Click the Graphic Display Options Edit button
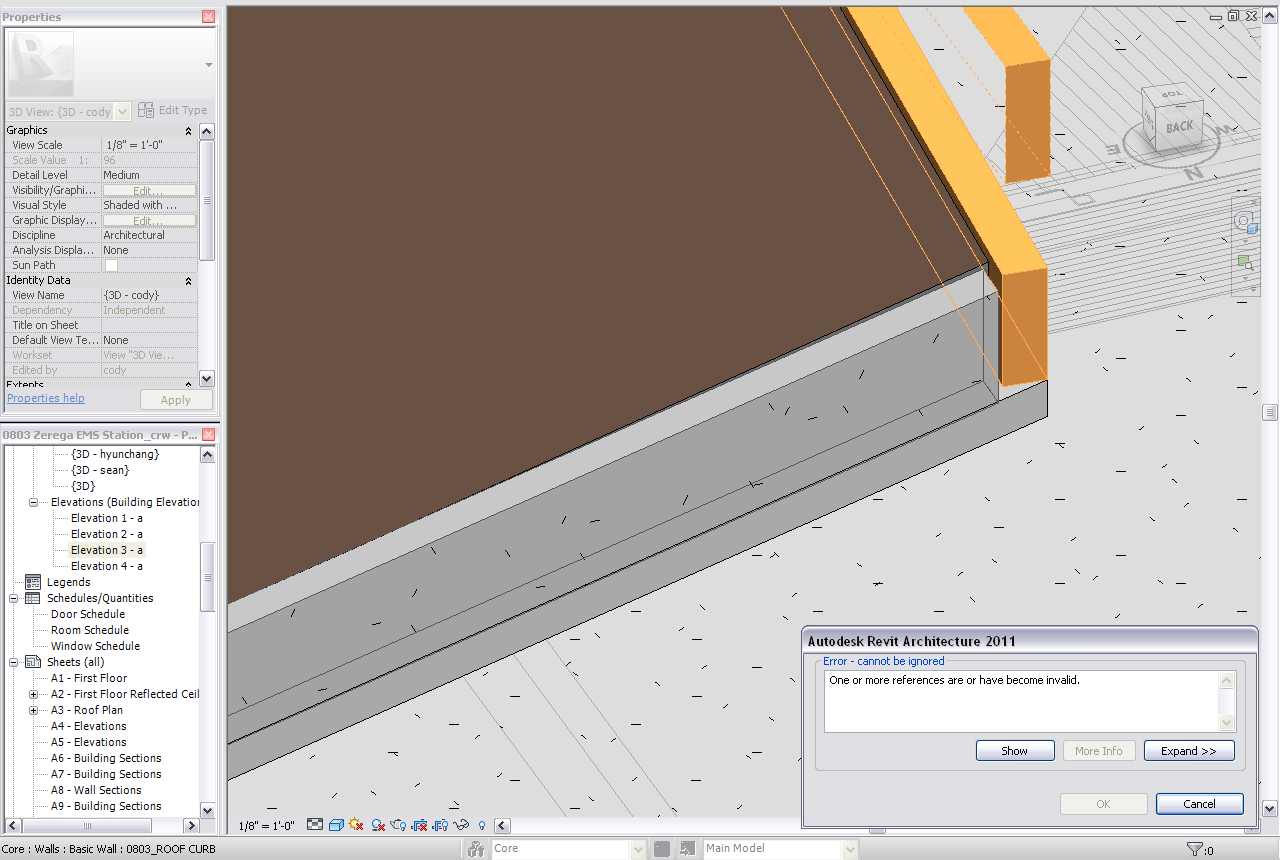This screenshot has width=1280, height=860. (149, 221)
